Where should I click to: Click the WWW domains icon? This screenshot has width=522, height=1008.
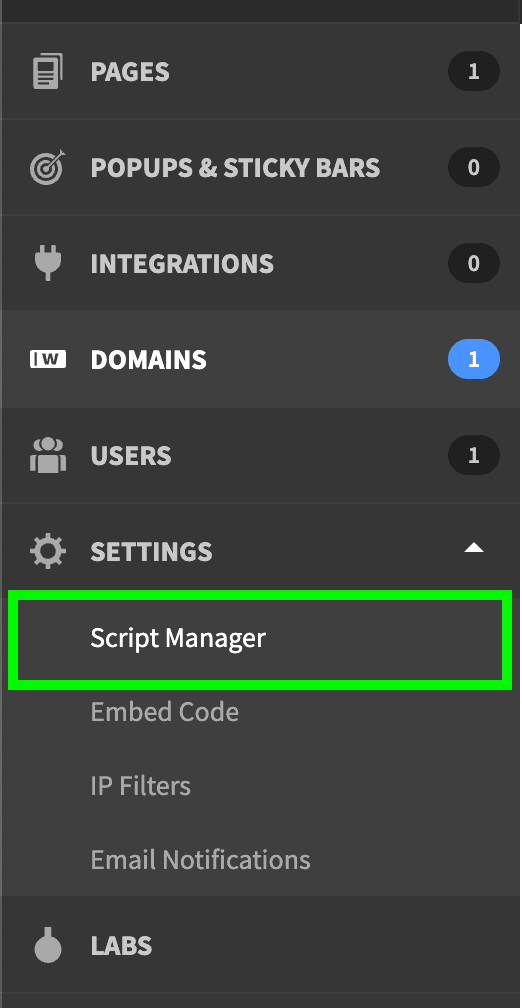(x=48, y=359)
